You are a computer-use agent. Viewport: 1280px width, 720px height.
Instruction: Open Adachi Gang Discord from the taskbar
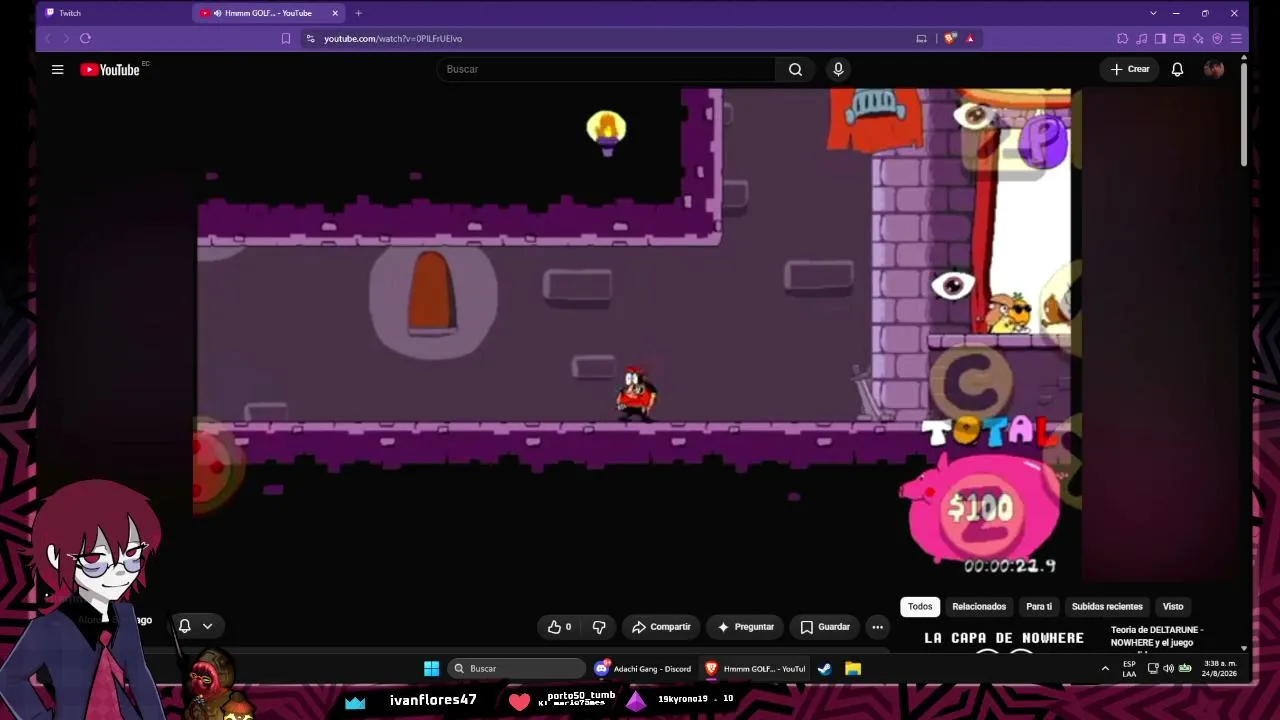click(x=643, y=668)
